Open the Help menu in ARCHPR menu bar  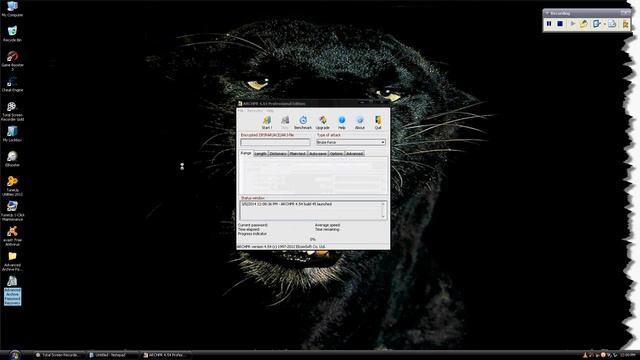[270, 110]
